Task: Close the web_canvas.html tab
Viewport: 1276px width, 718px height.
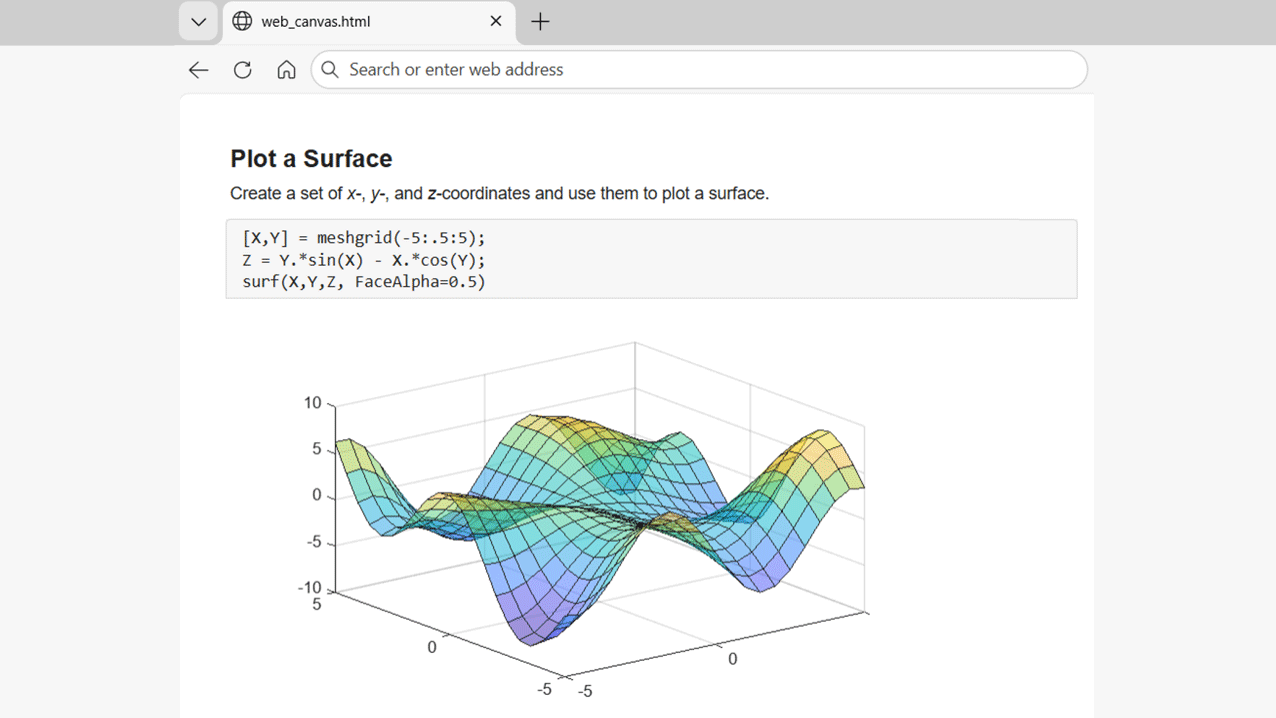Action: coord(496,21)
